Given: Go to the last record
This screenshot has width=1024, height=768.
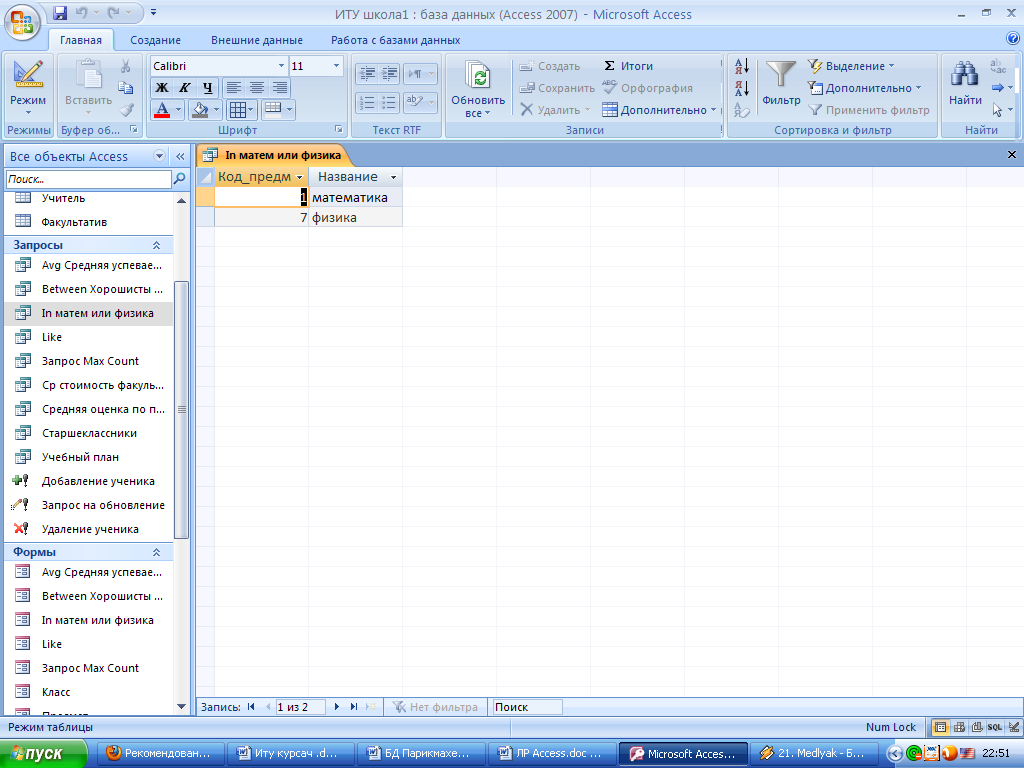Looking at the screenshot, I should [354, 707].
